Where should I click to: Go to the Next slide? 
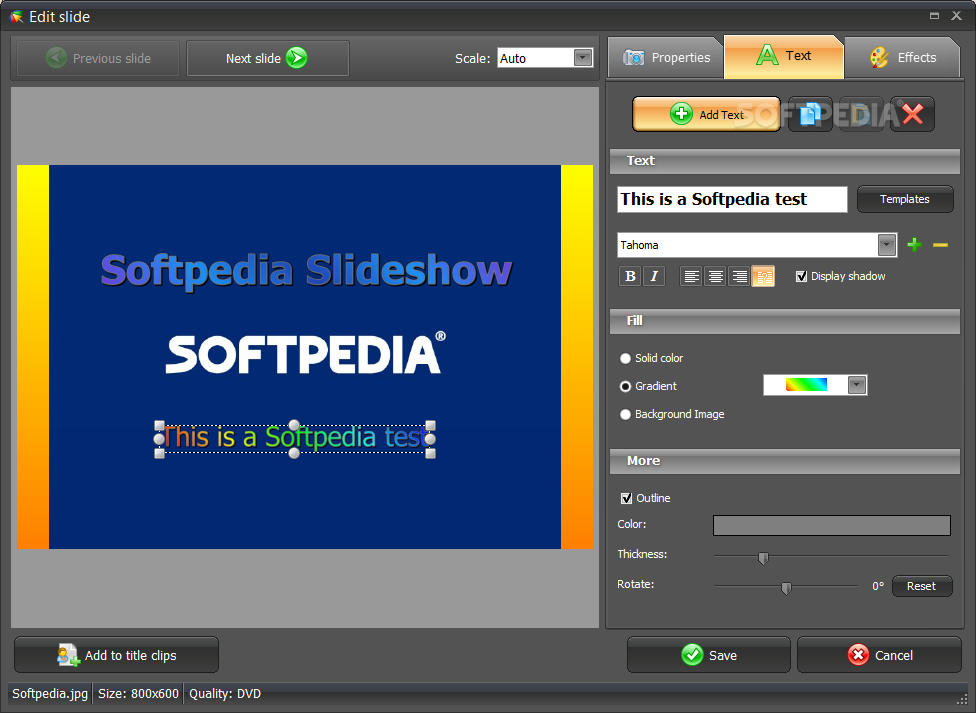(x=268, y=59)
